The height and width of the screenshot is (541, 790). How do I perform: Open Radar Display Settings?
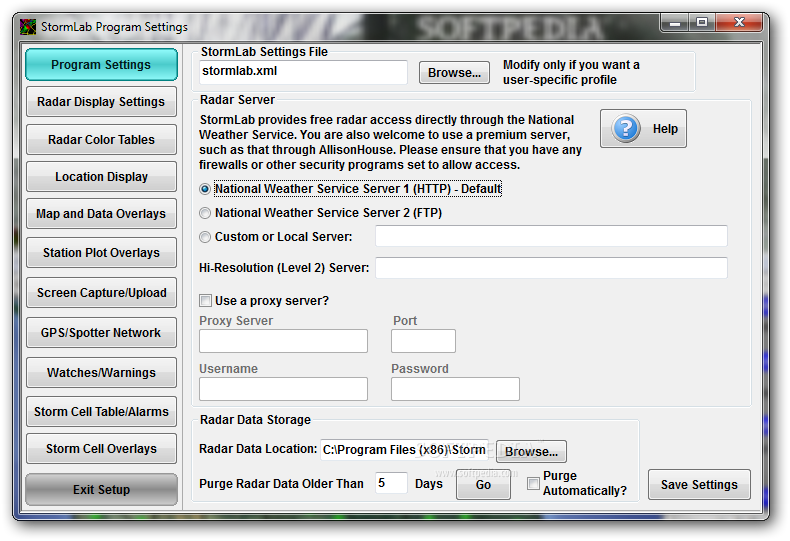tap(101, 102)
